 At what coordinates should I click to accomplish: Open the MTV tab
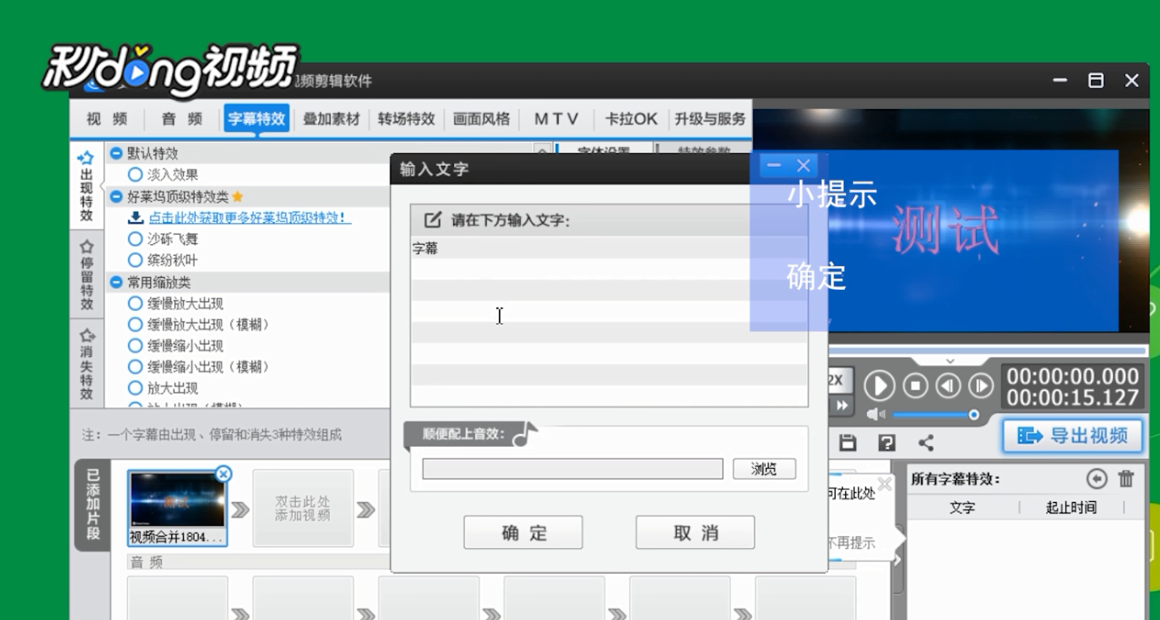[556, 118]
